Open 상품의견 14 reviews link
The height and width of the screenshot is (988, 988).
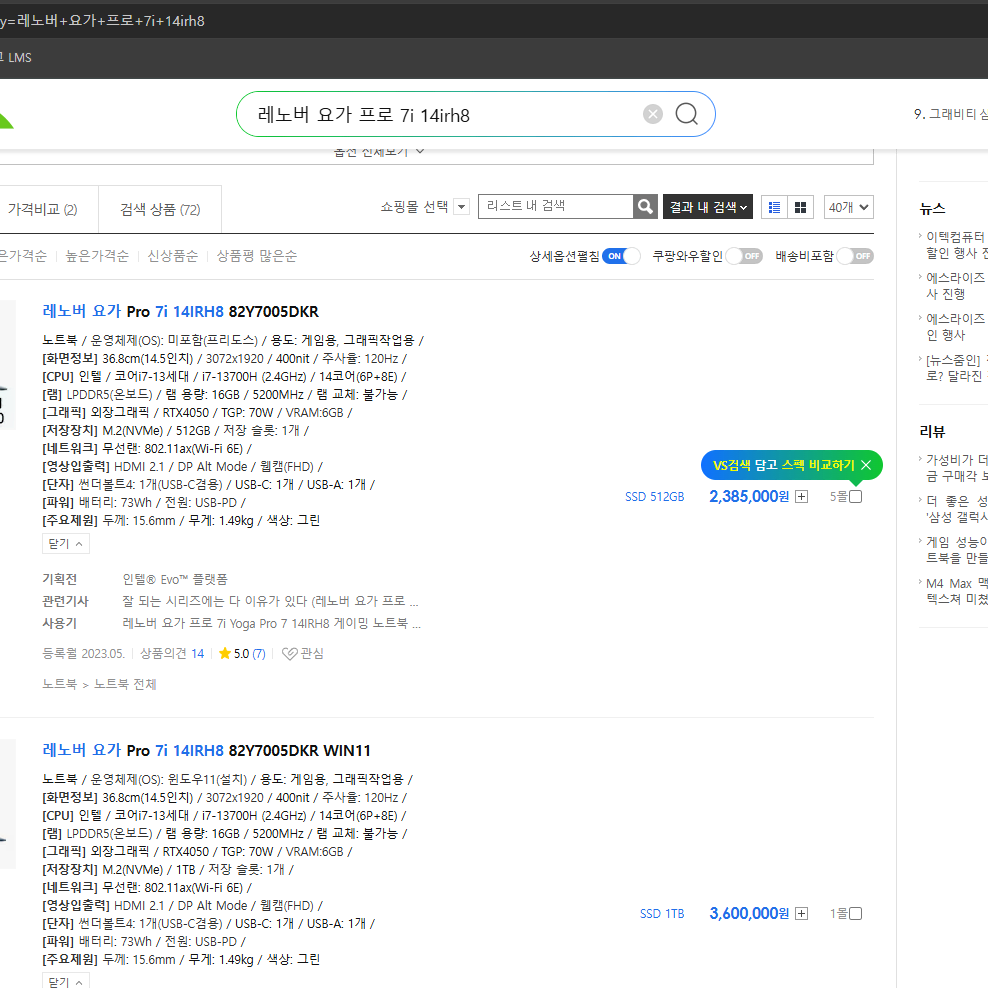tap(172, 653)
